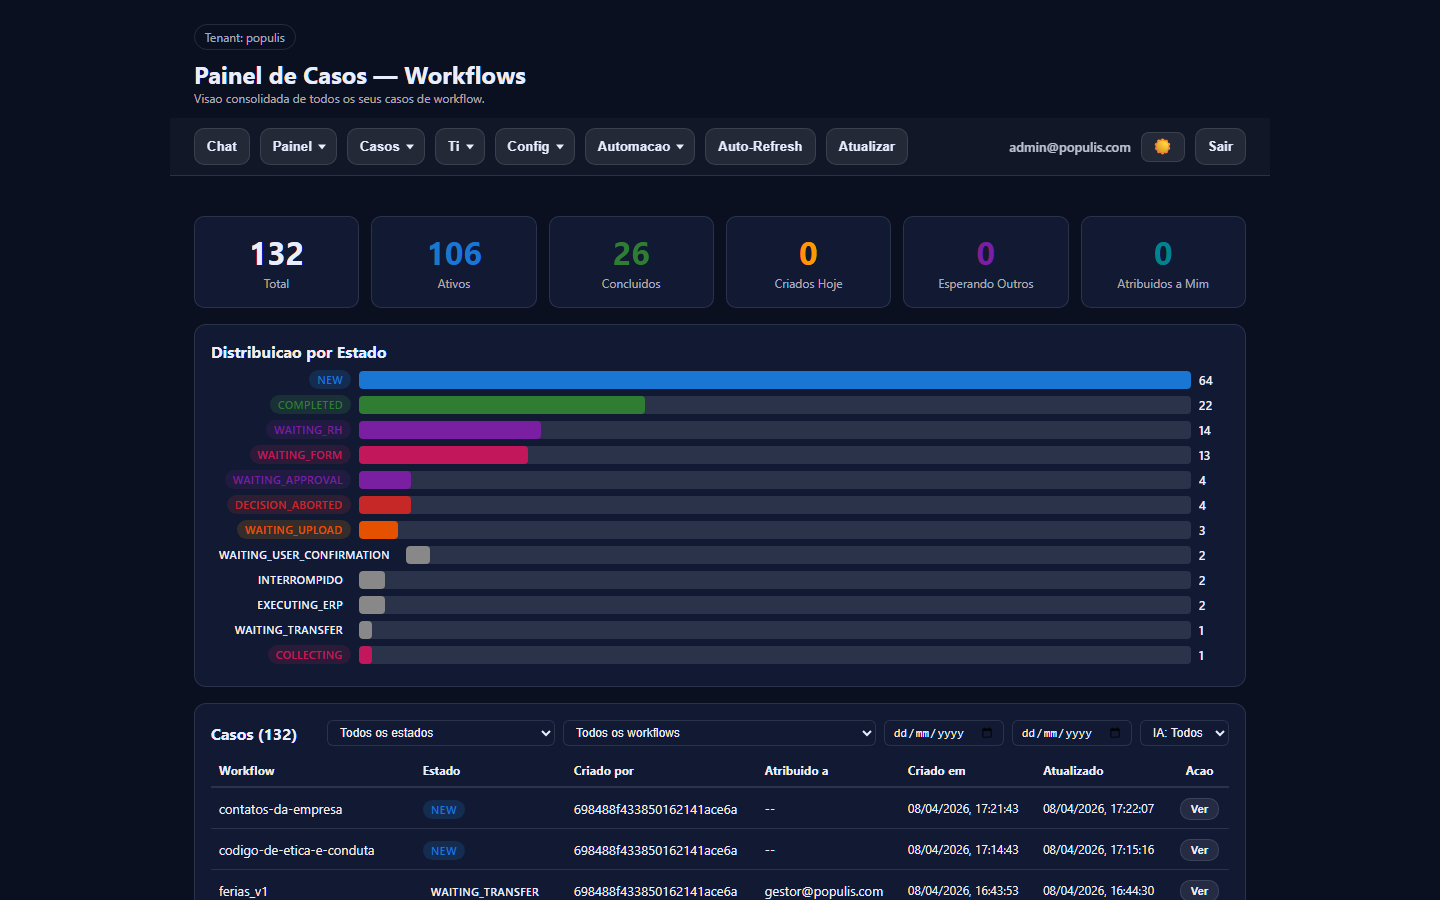Viewport: 1440px width, 900px height.
Task: Click Sair to log out
Action: click(1220, 146)
